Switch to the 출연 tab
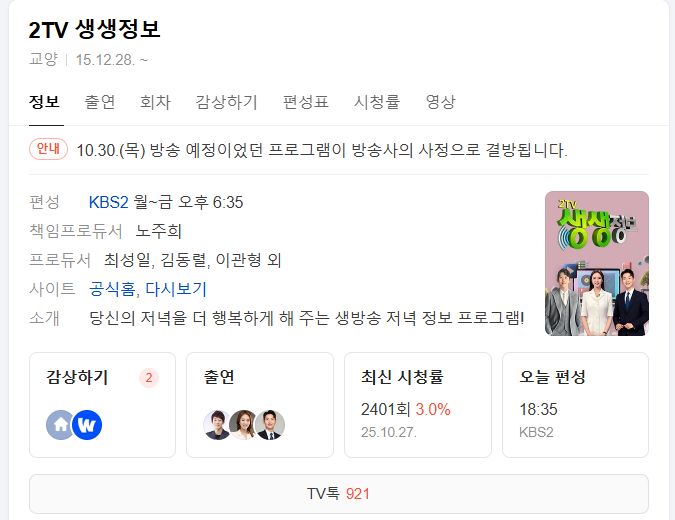Viewport: 675px width, 520px height. point(100,102)
